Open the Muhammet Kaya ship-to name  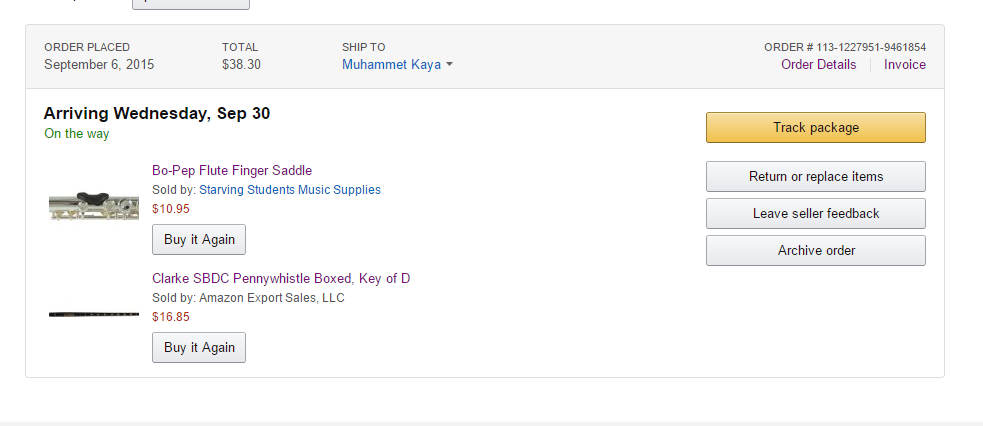[391, 65]
